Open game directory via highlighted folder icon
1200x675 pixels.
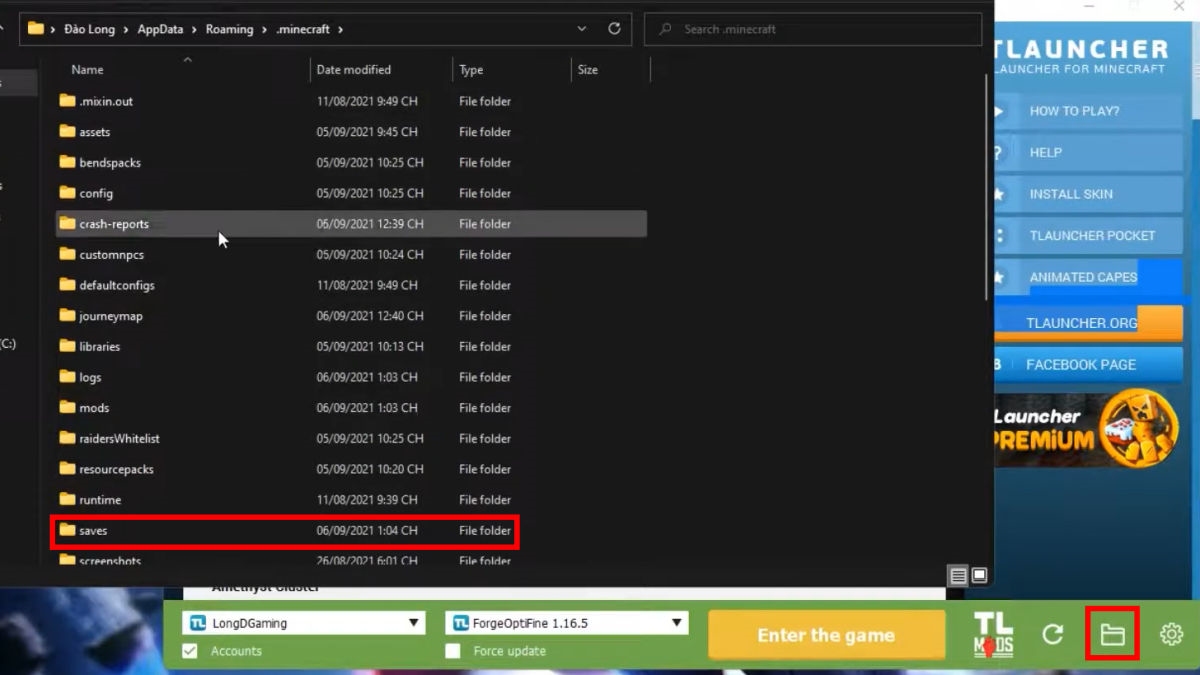(x=1112, y=633)
